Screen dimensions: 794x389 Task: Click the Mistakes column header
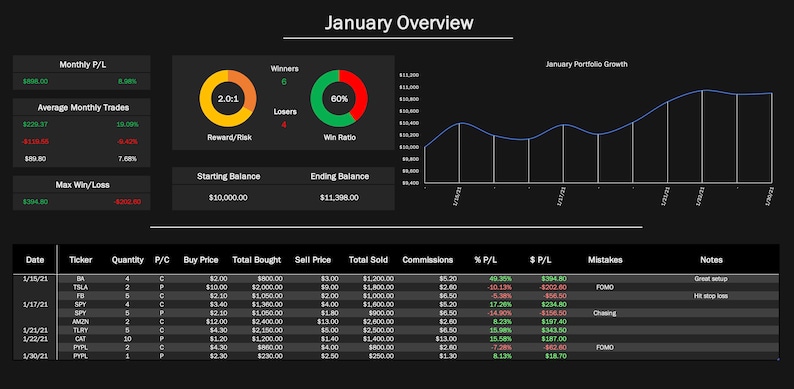coord(605,260)
